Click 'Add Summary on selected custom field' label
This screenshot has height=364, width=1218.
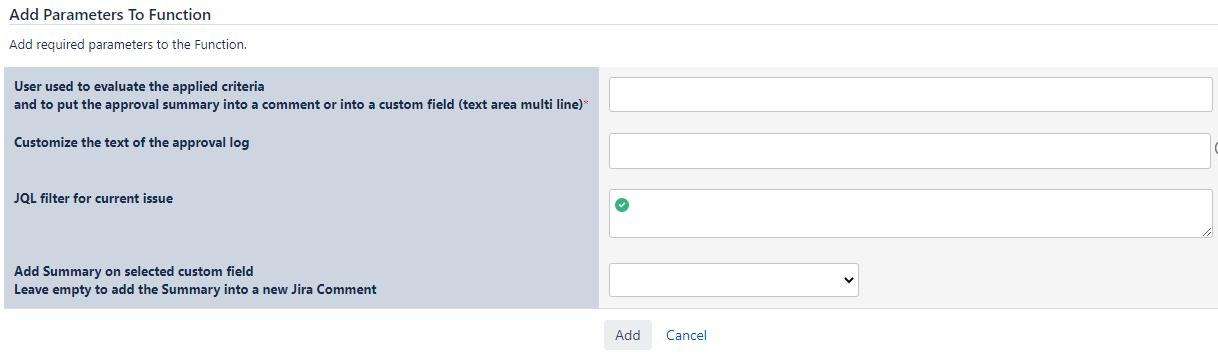click(x=134, y=271)
